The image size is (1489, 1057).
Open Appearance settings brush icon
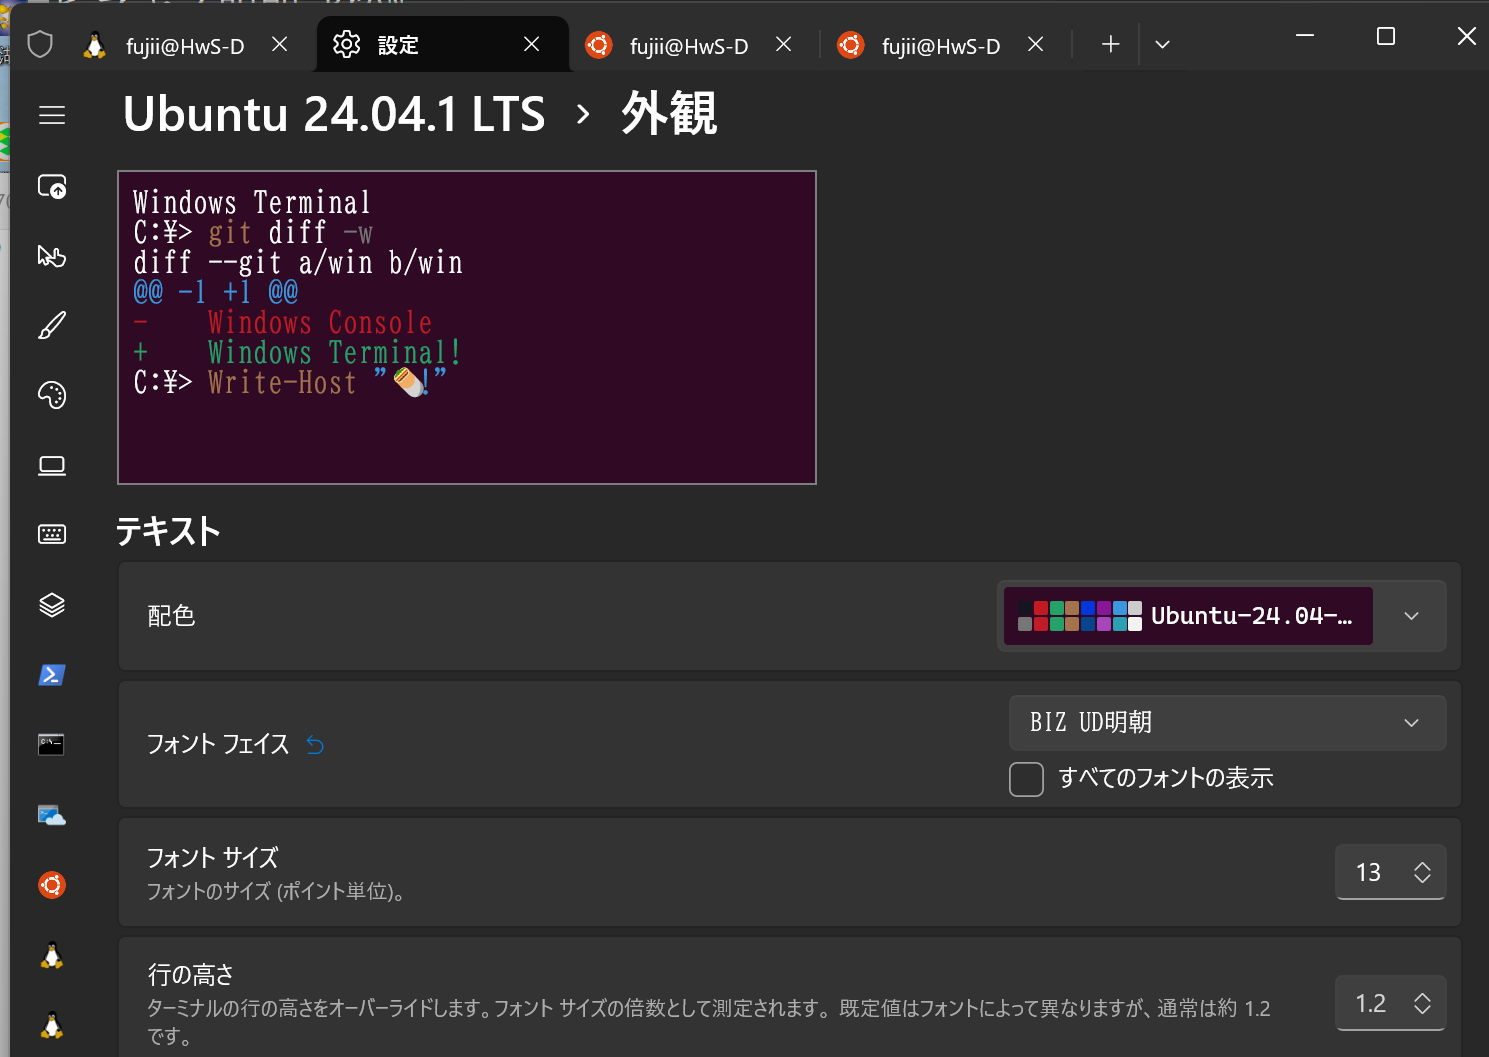tap(52, 325)
